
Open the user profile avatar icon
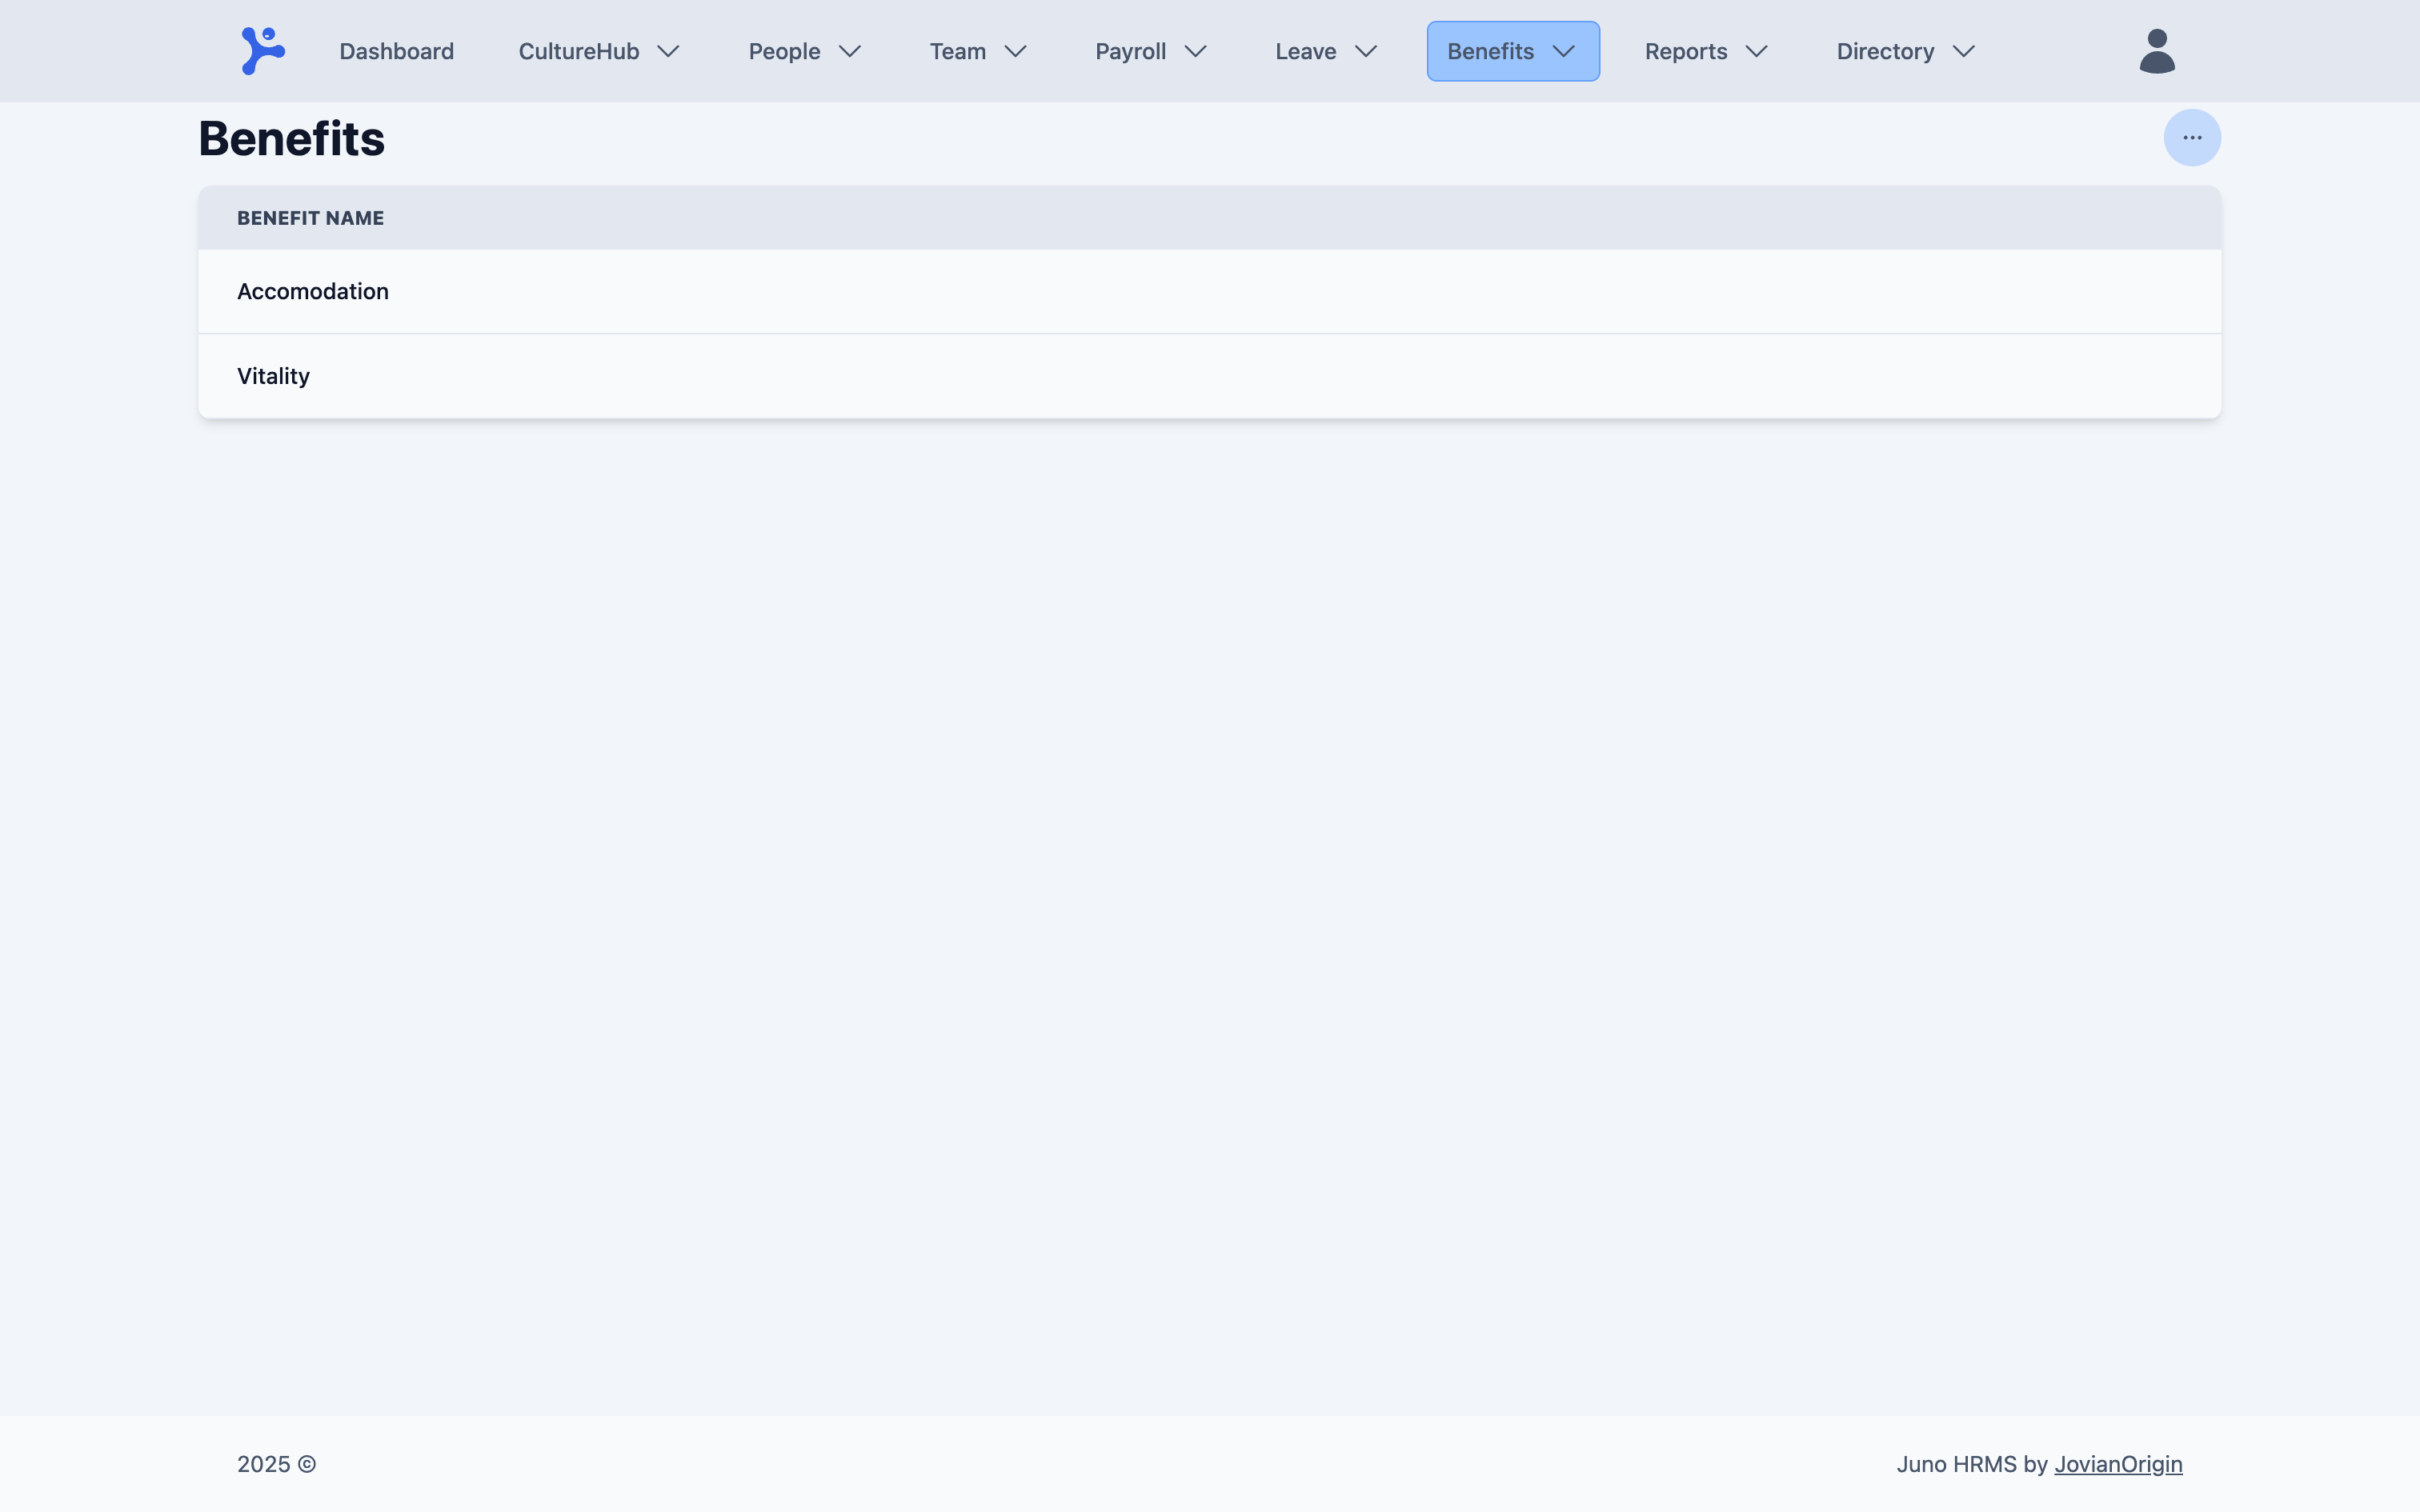(2157, 51)
